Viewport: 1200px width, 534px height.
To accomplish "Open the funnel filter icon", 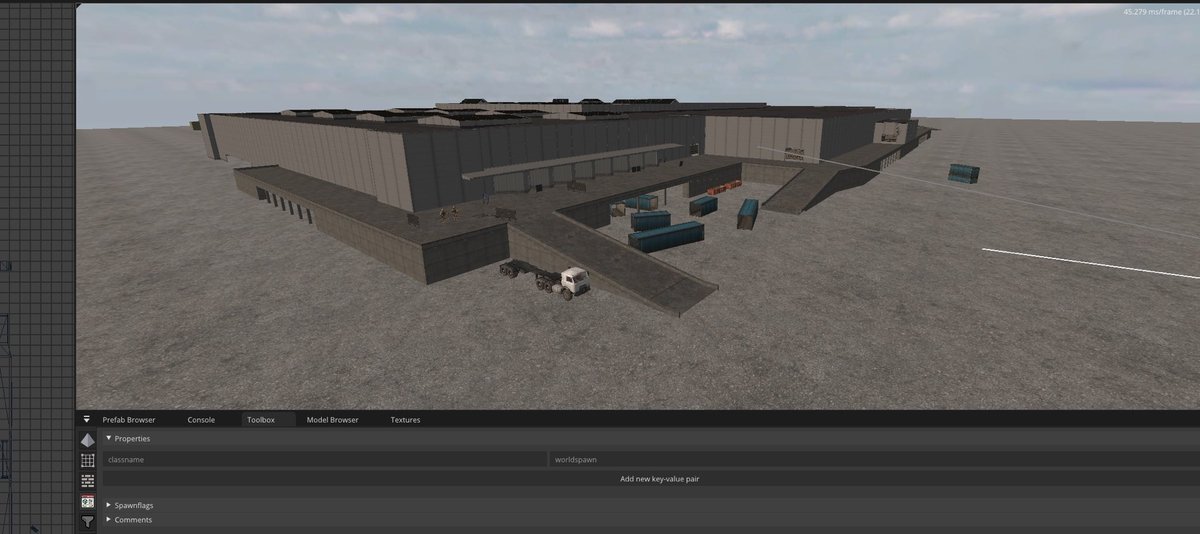I will coord(88,521).
